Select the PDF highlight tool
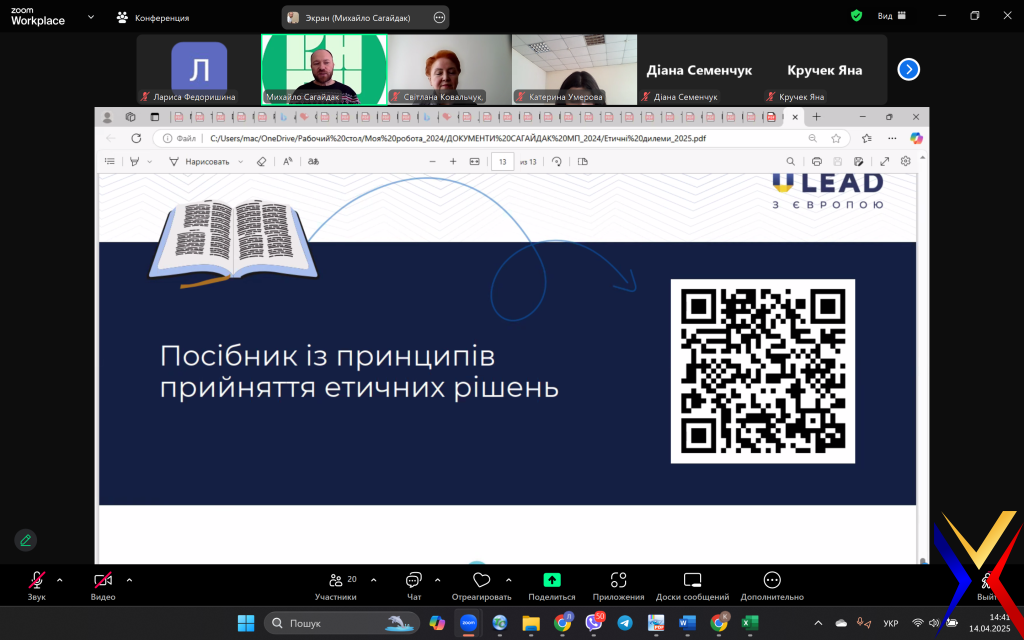Image resolution: width=1024 pixels, height=640 pixels. pos(135,161)
